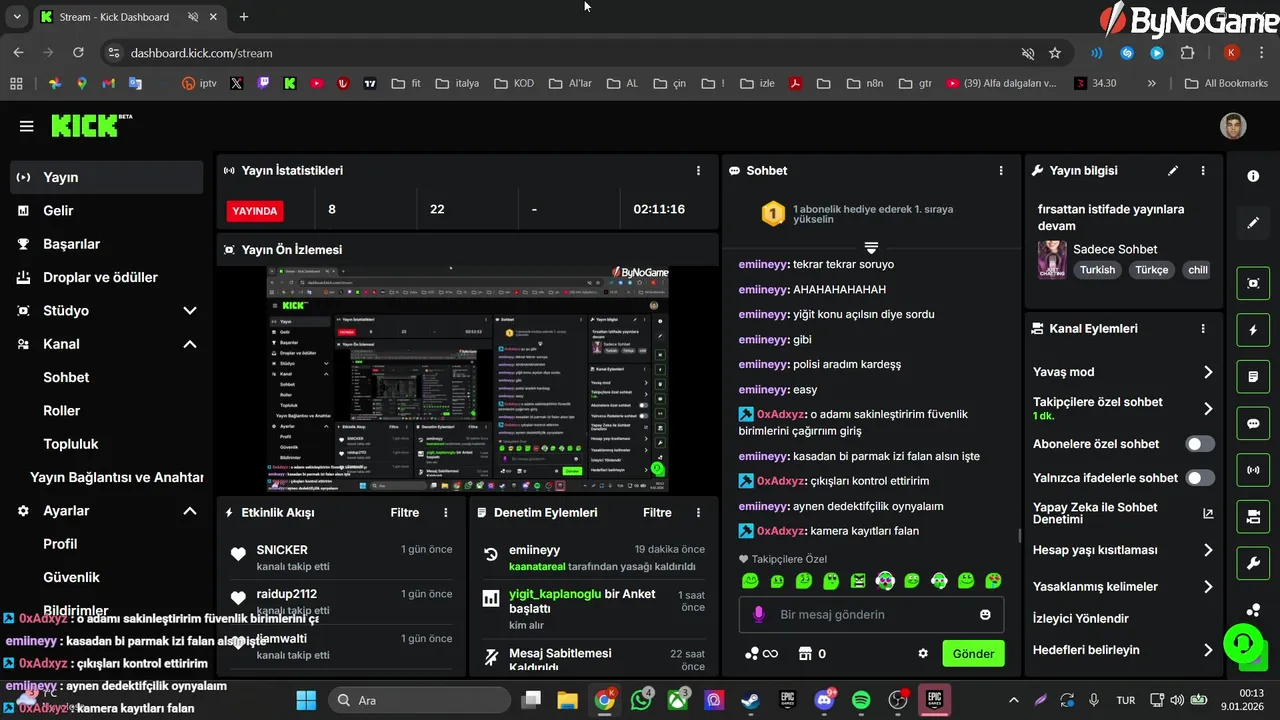Open Yavaş mod options chevron
Image resolution: width=1280 pixels, height=720 pixels.
(1208, 372)
